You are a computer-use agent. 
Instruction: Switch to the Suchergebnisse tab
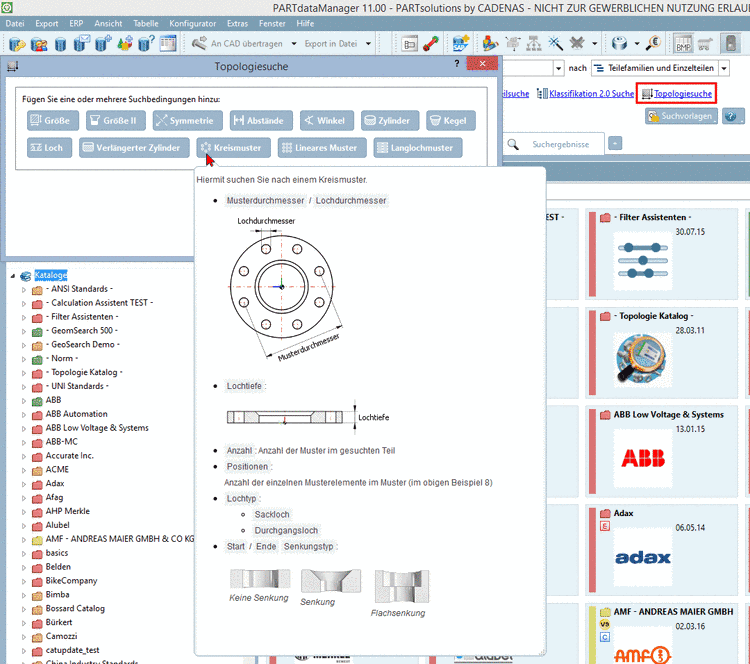pyautogui.click(x=553, y=144)
